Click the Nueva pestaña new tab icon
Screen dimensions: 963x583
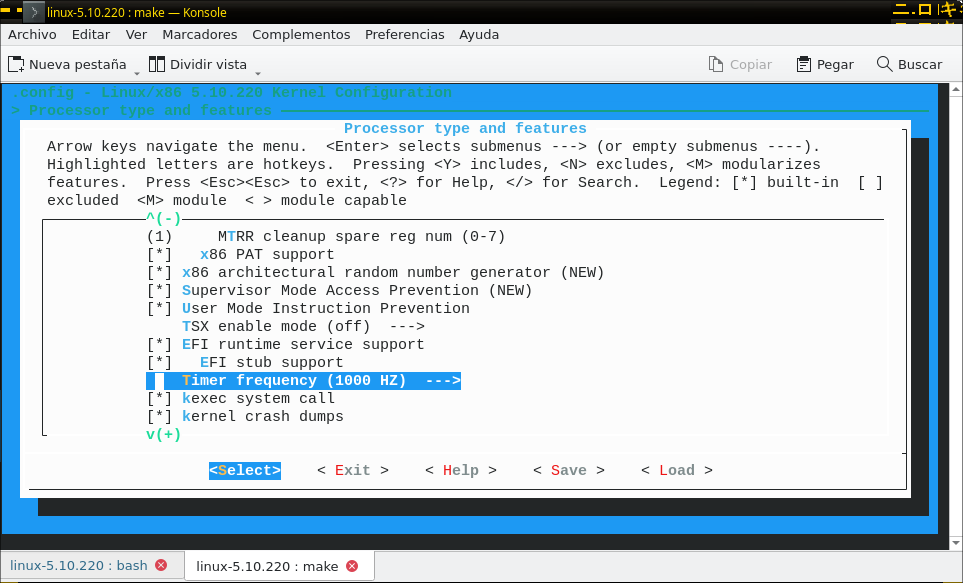coord(16,65)
